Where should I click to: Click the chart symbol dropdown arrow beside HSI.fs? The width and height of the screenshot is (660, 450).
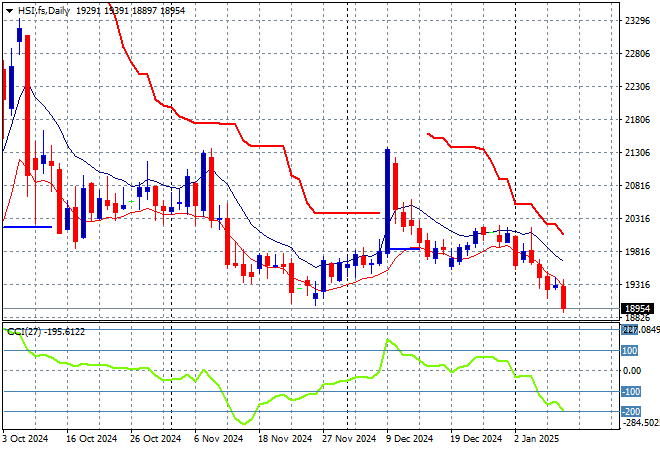[9, 8]
